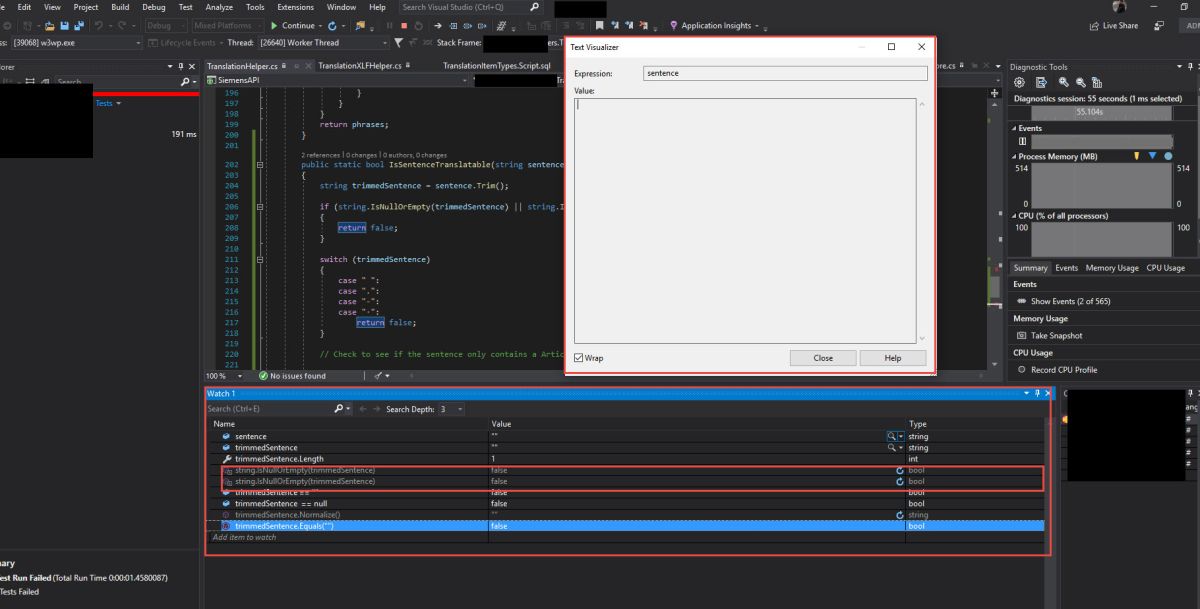Click the Save All icon in toolbar
Screen dimensions: 1200x609
click(x=77, y=26)
